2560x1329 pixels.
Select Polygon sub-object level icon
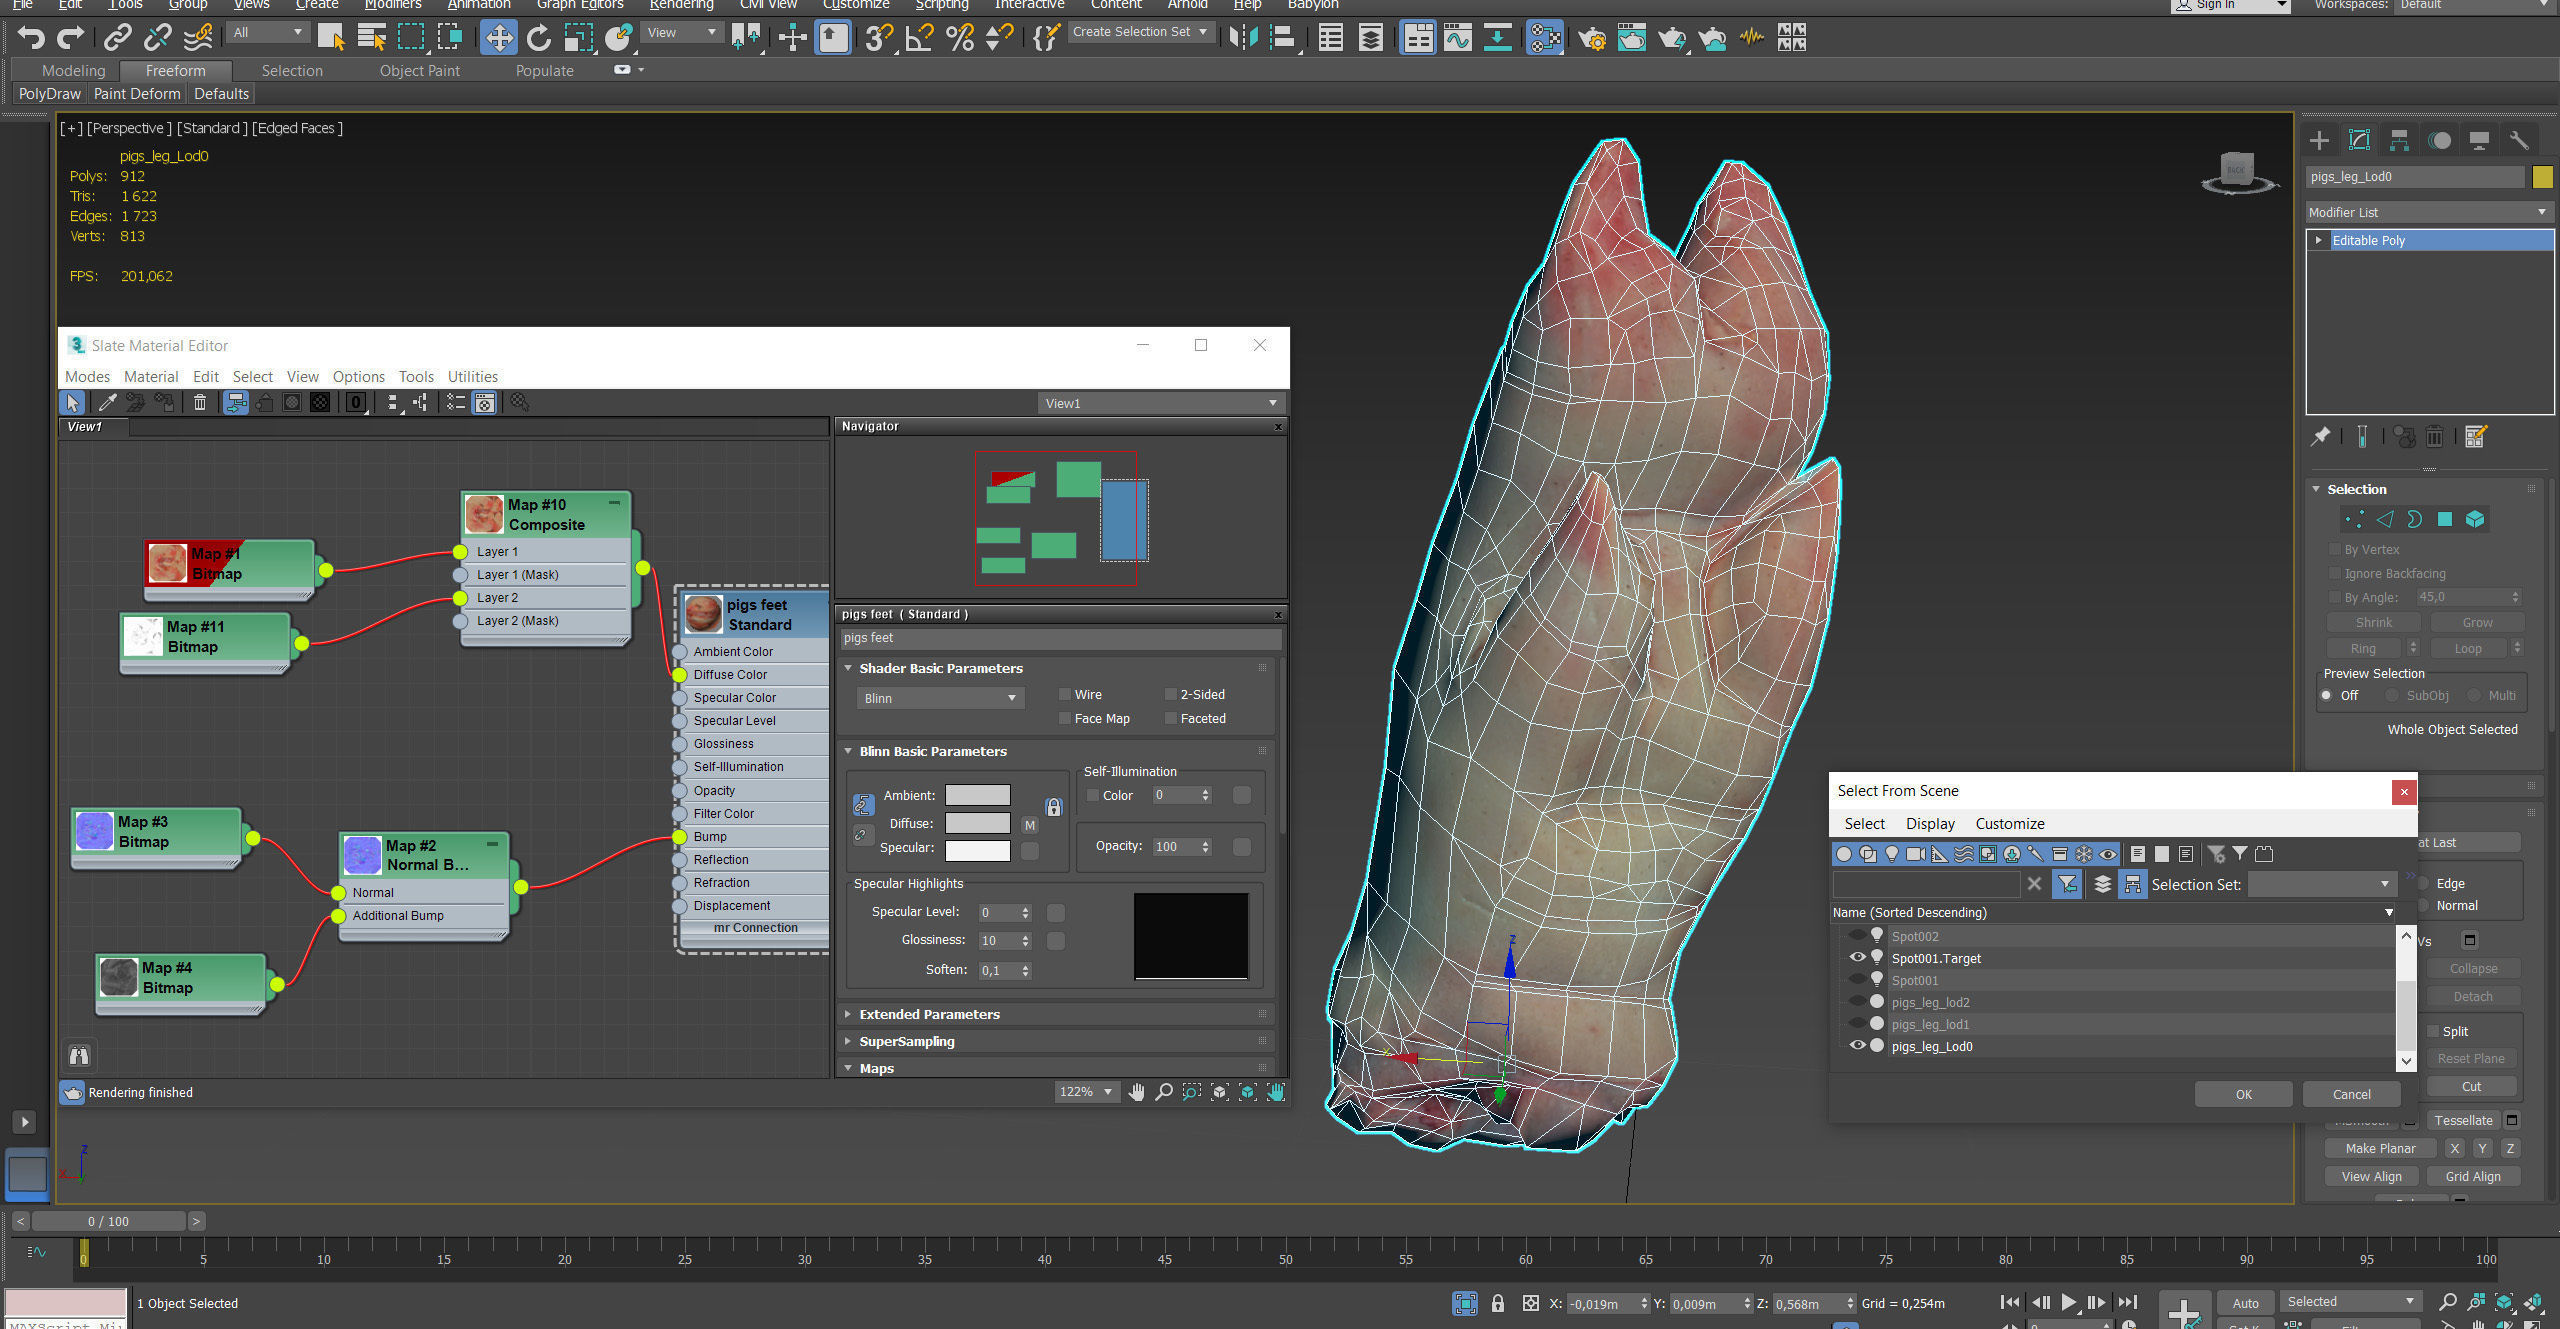(x=2445, y=519)
